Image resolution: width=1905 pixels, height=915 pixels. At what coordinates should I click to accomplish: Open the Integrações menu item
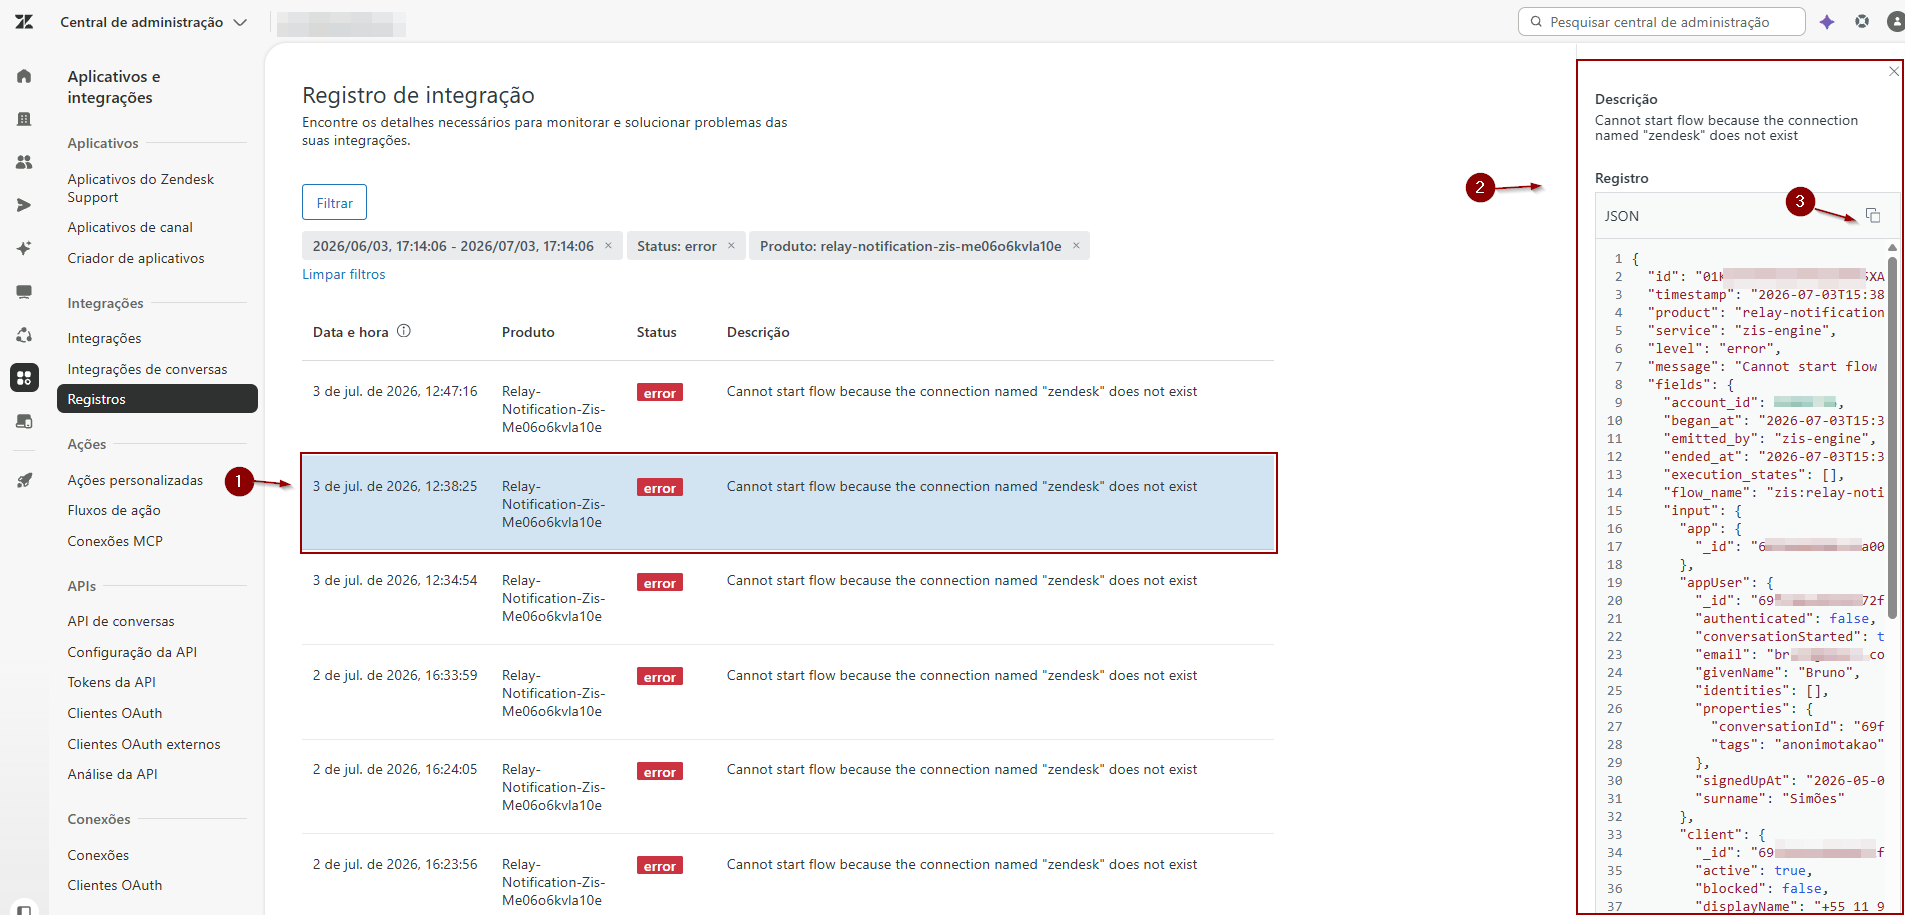coord(105,338)
